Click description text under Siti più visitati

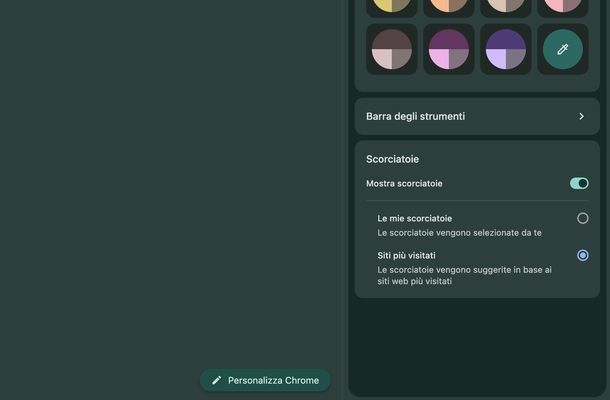pos(464,275)
